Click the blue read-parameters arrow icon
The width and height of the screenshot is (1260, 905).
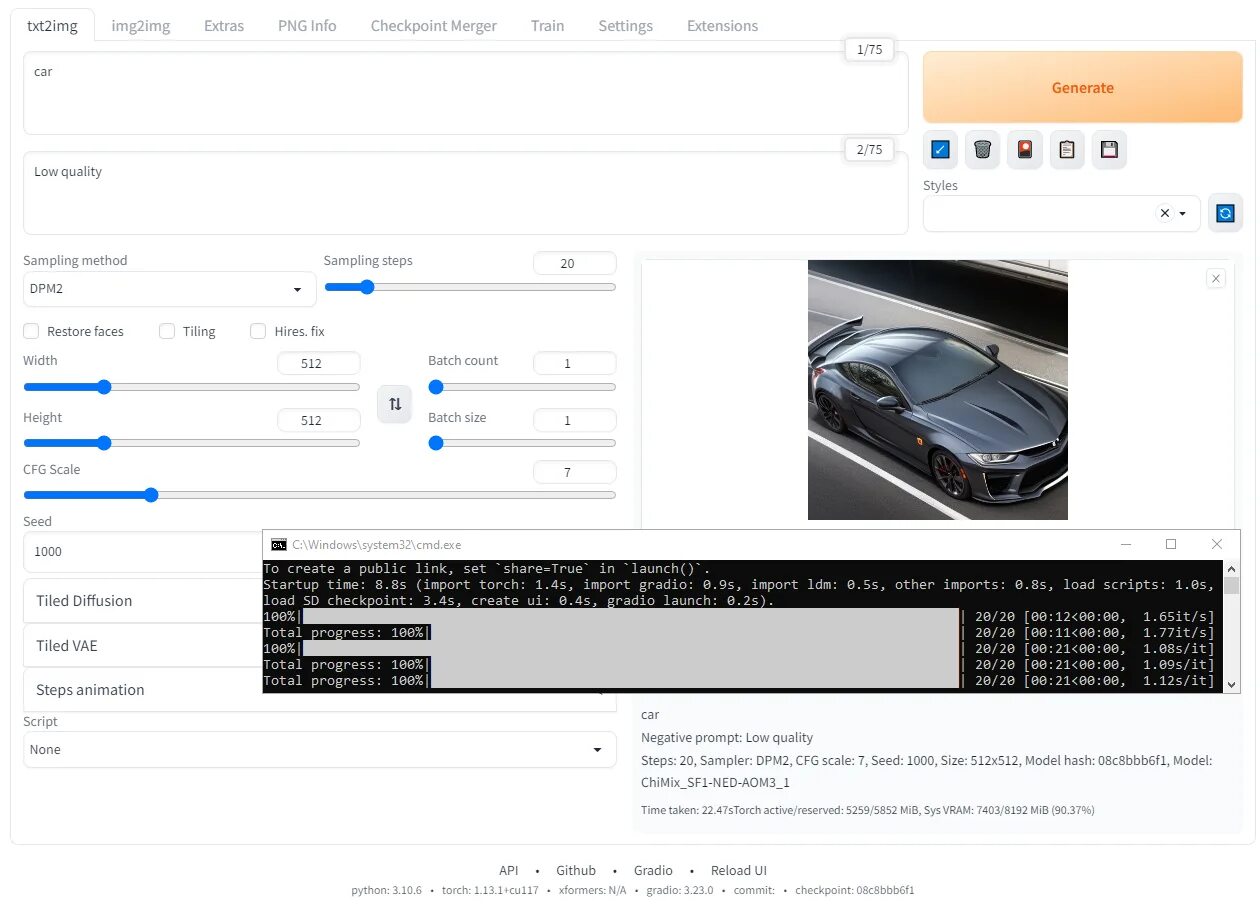point(939,149)
